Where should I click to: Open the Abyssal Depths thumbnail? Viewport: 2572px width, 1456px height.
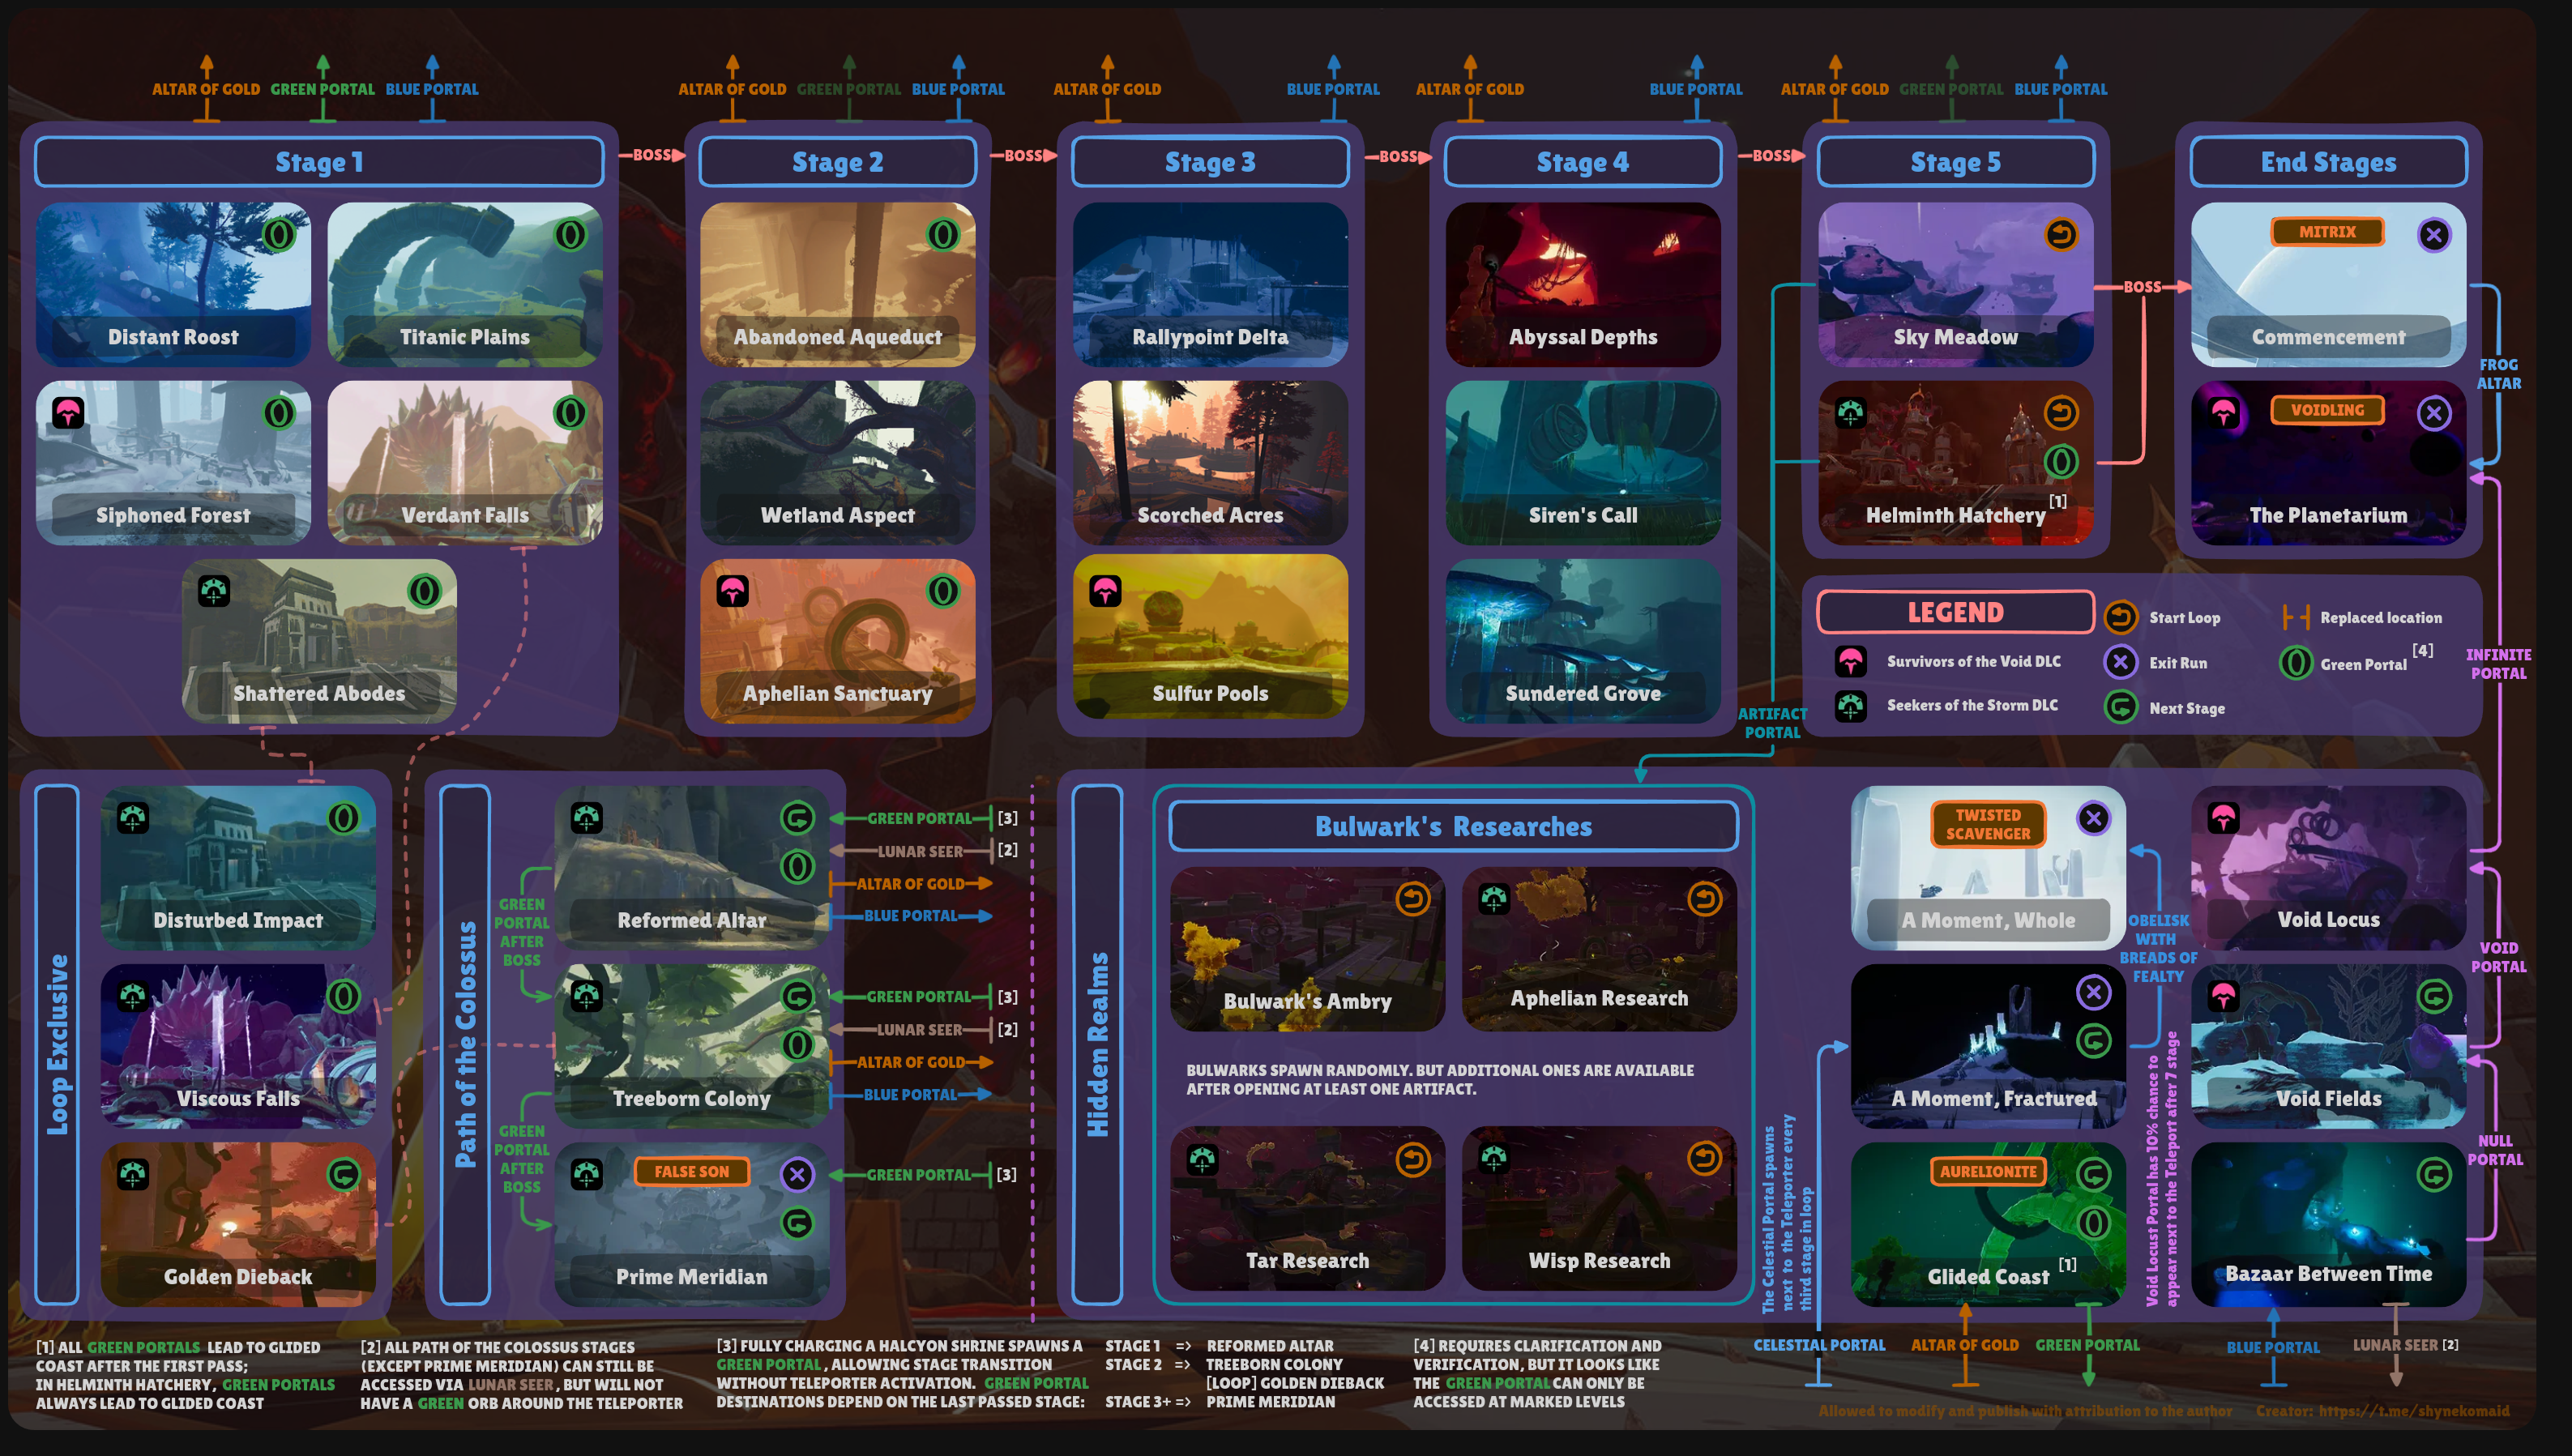coord(1583,285)
